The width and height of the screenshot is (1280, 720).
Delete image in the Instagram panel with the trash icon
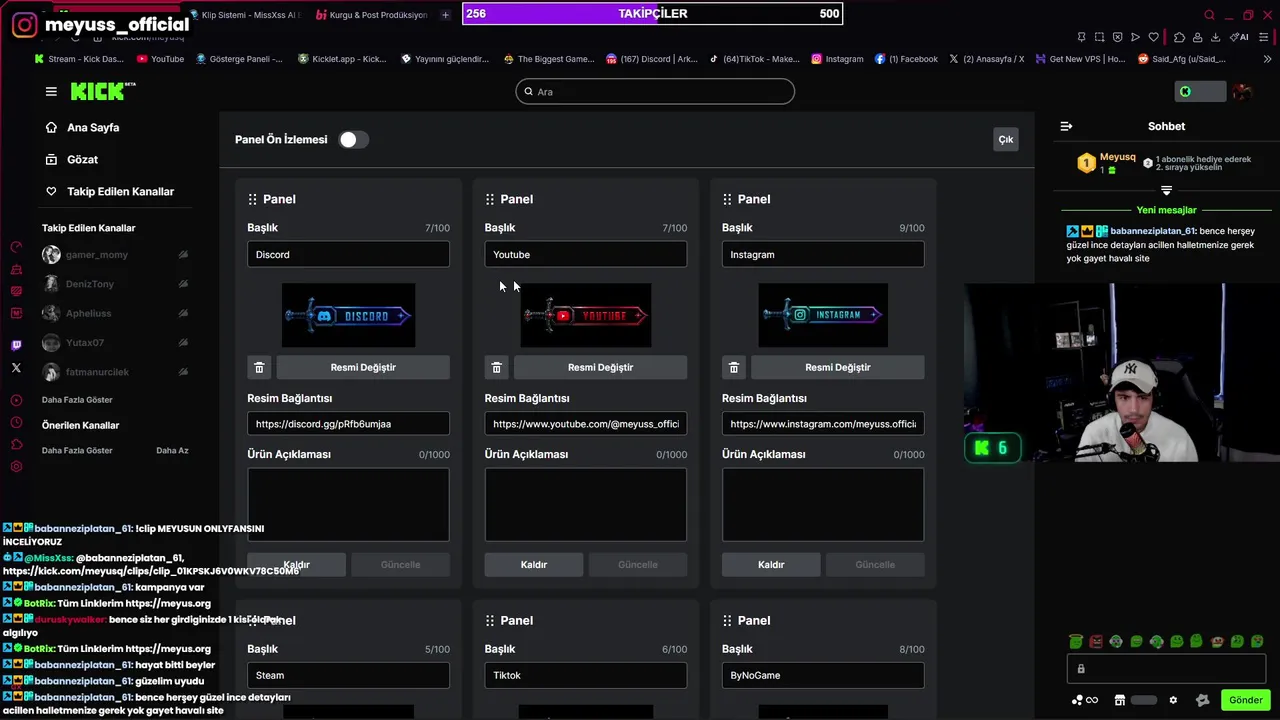pyautogui.click(x=733, y=367)
